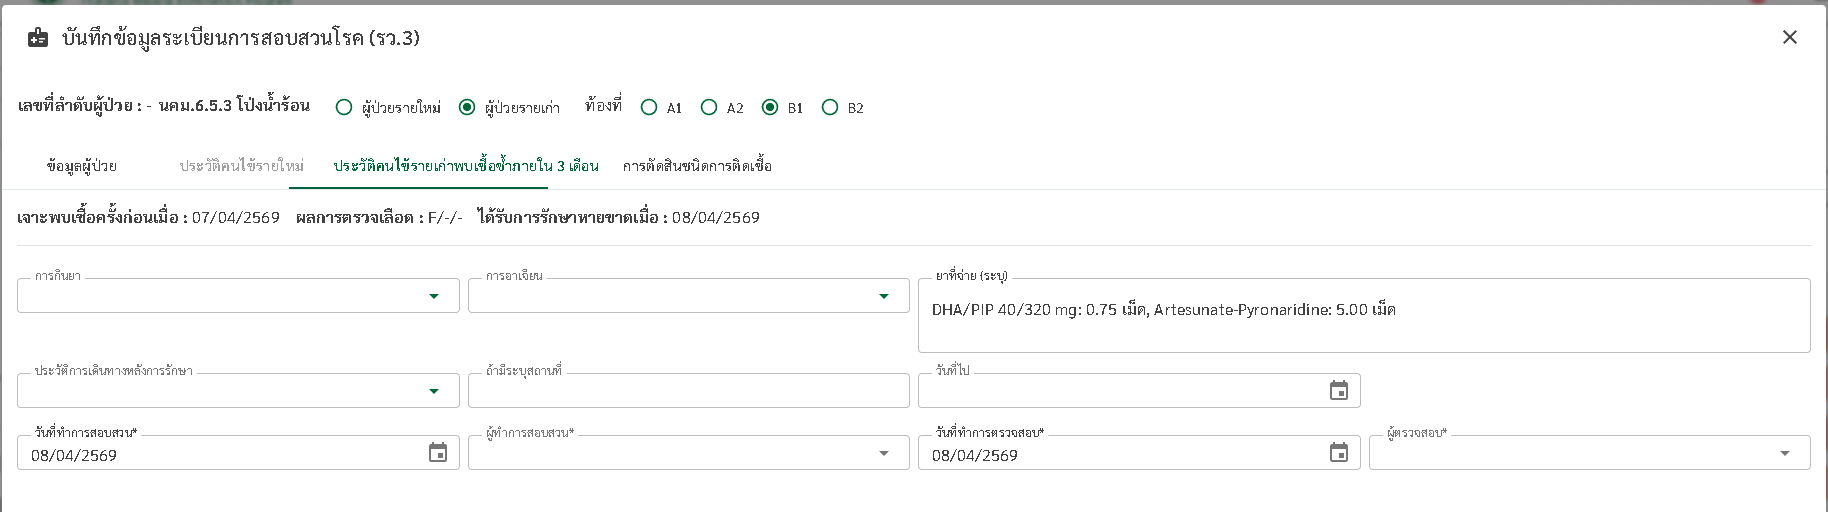The height and width of the screenshot is (512, 1828).
Task: Click the ถ้ามีระบุสถานที่ text field
Action: coord(688,391)
